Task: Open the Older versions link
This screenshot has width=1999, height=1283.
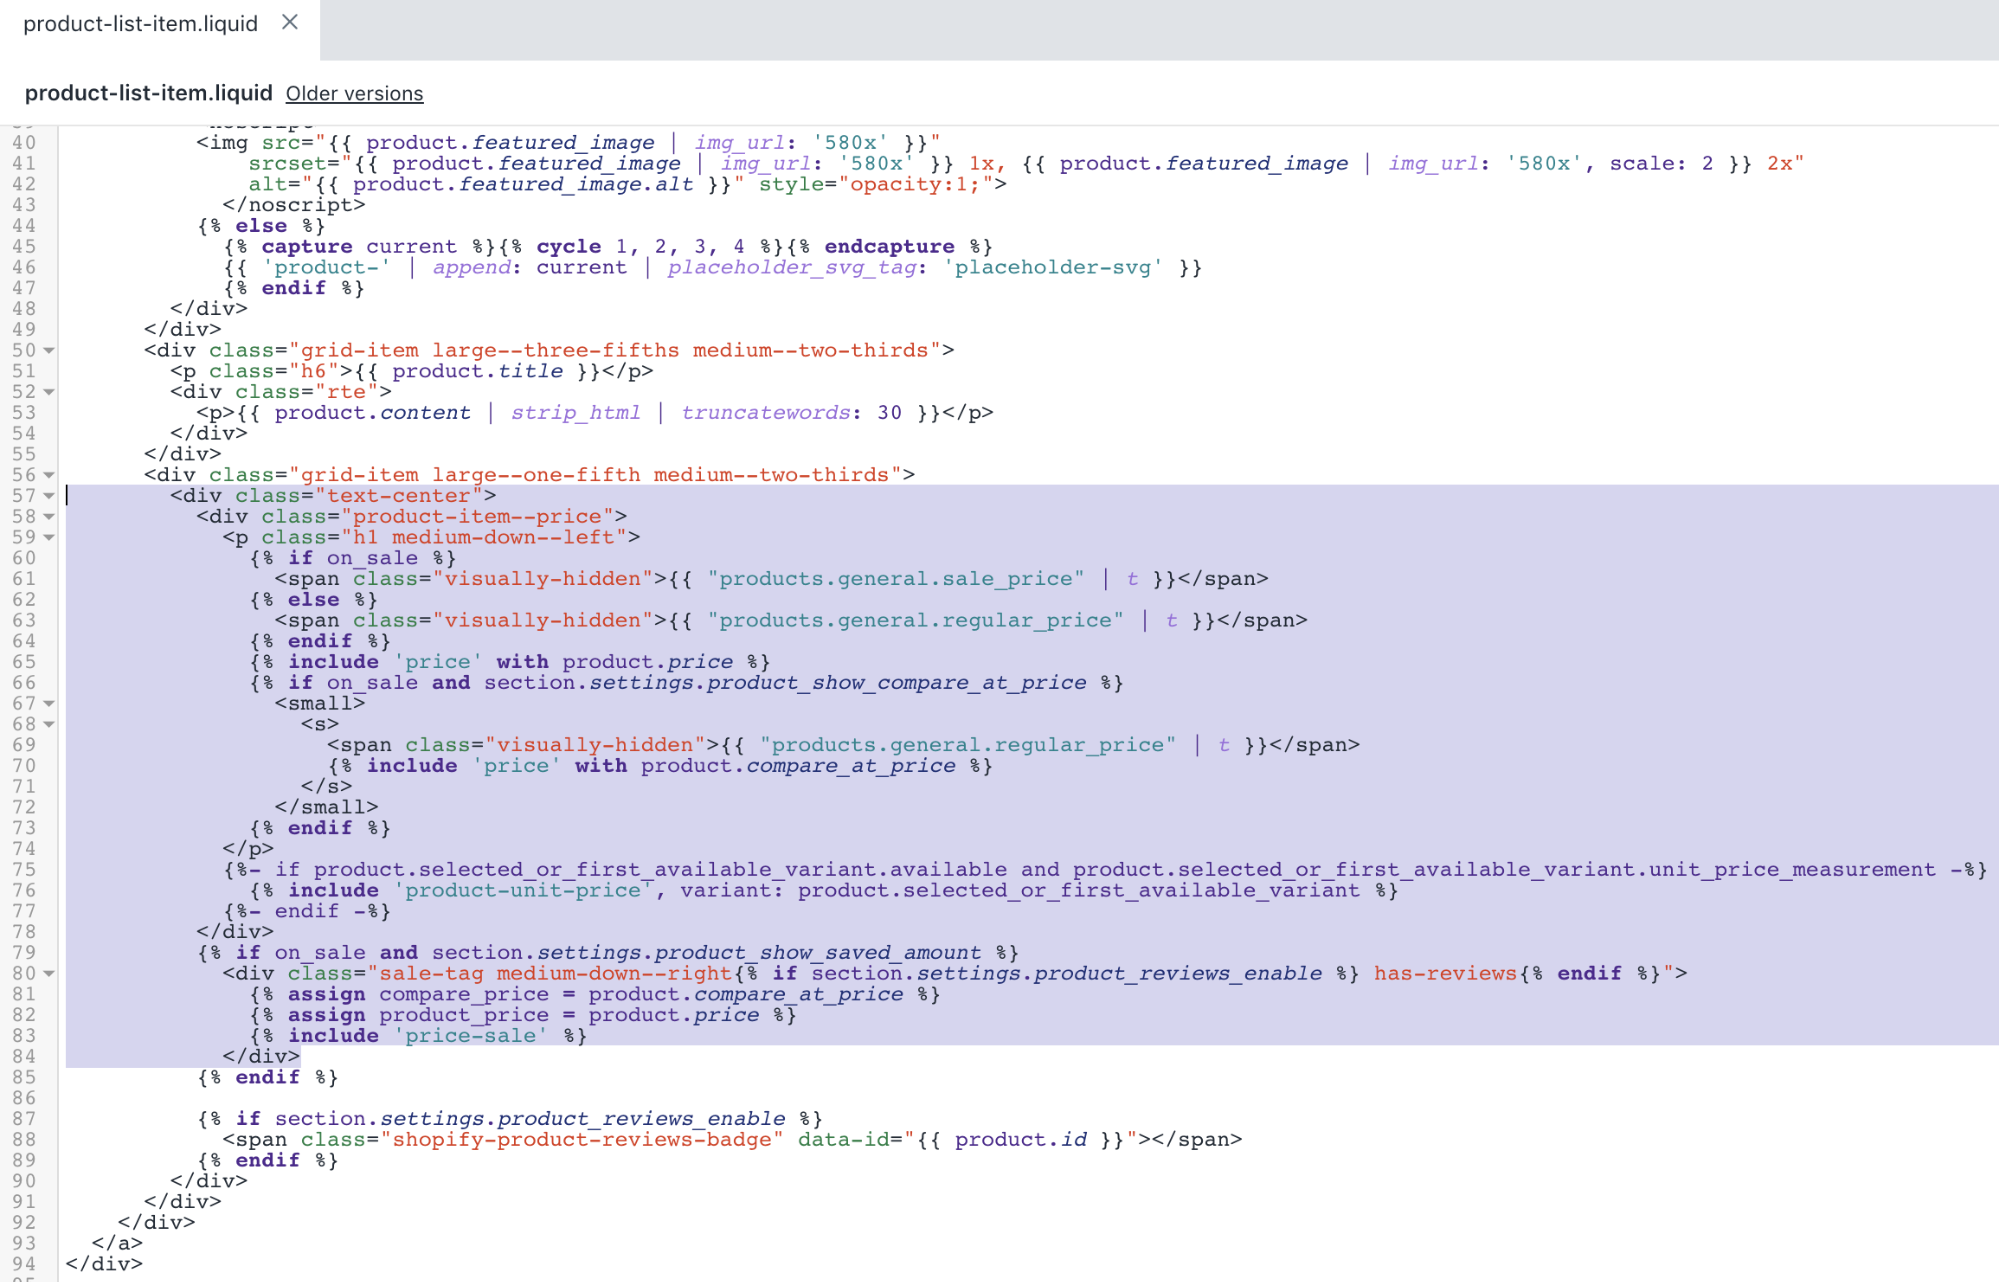Action: 354,94
